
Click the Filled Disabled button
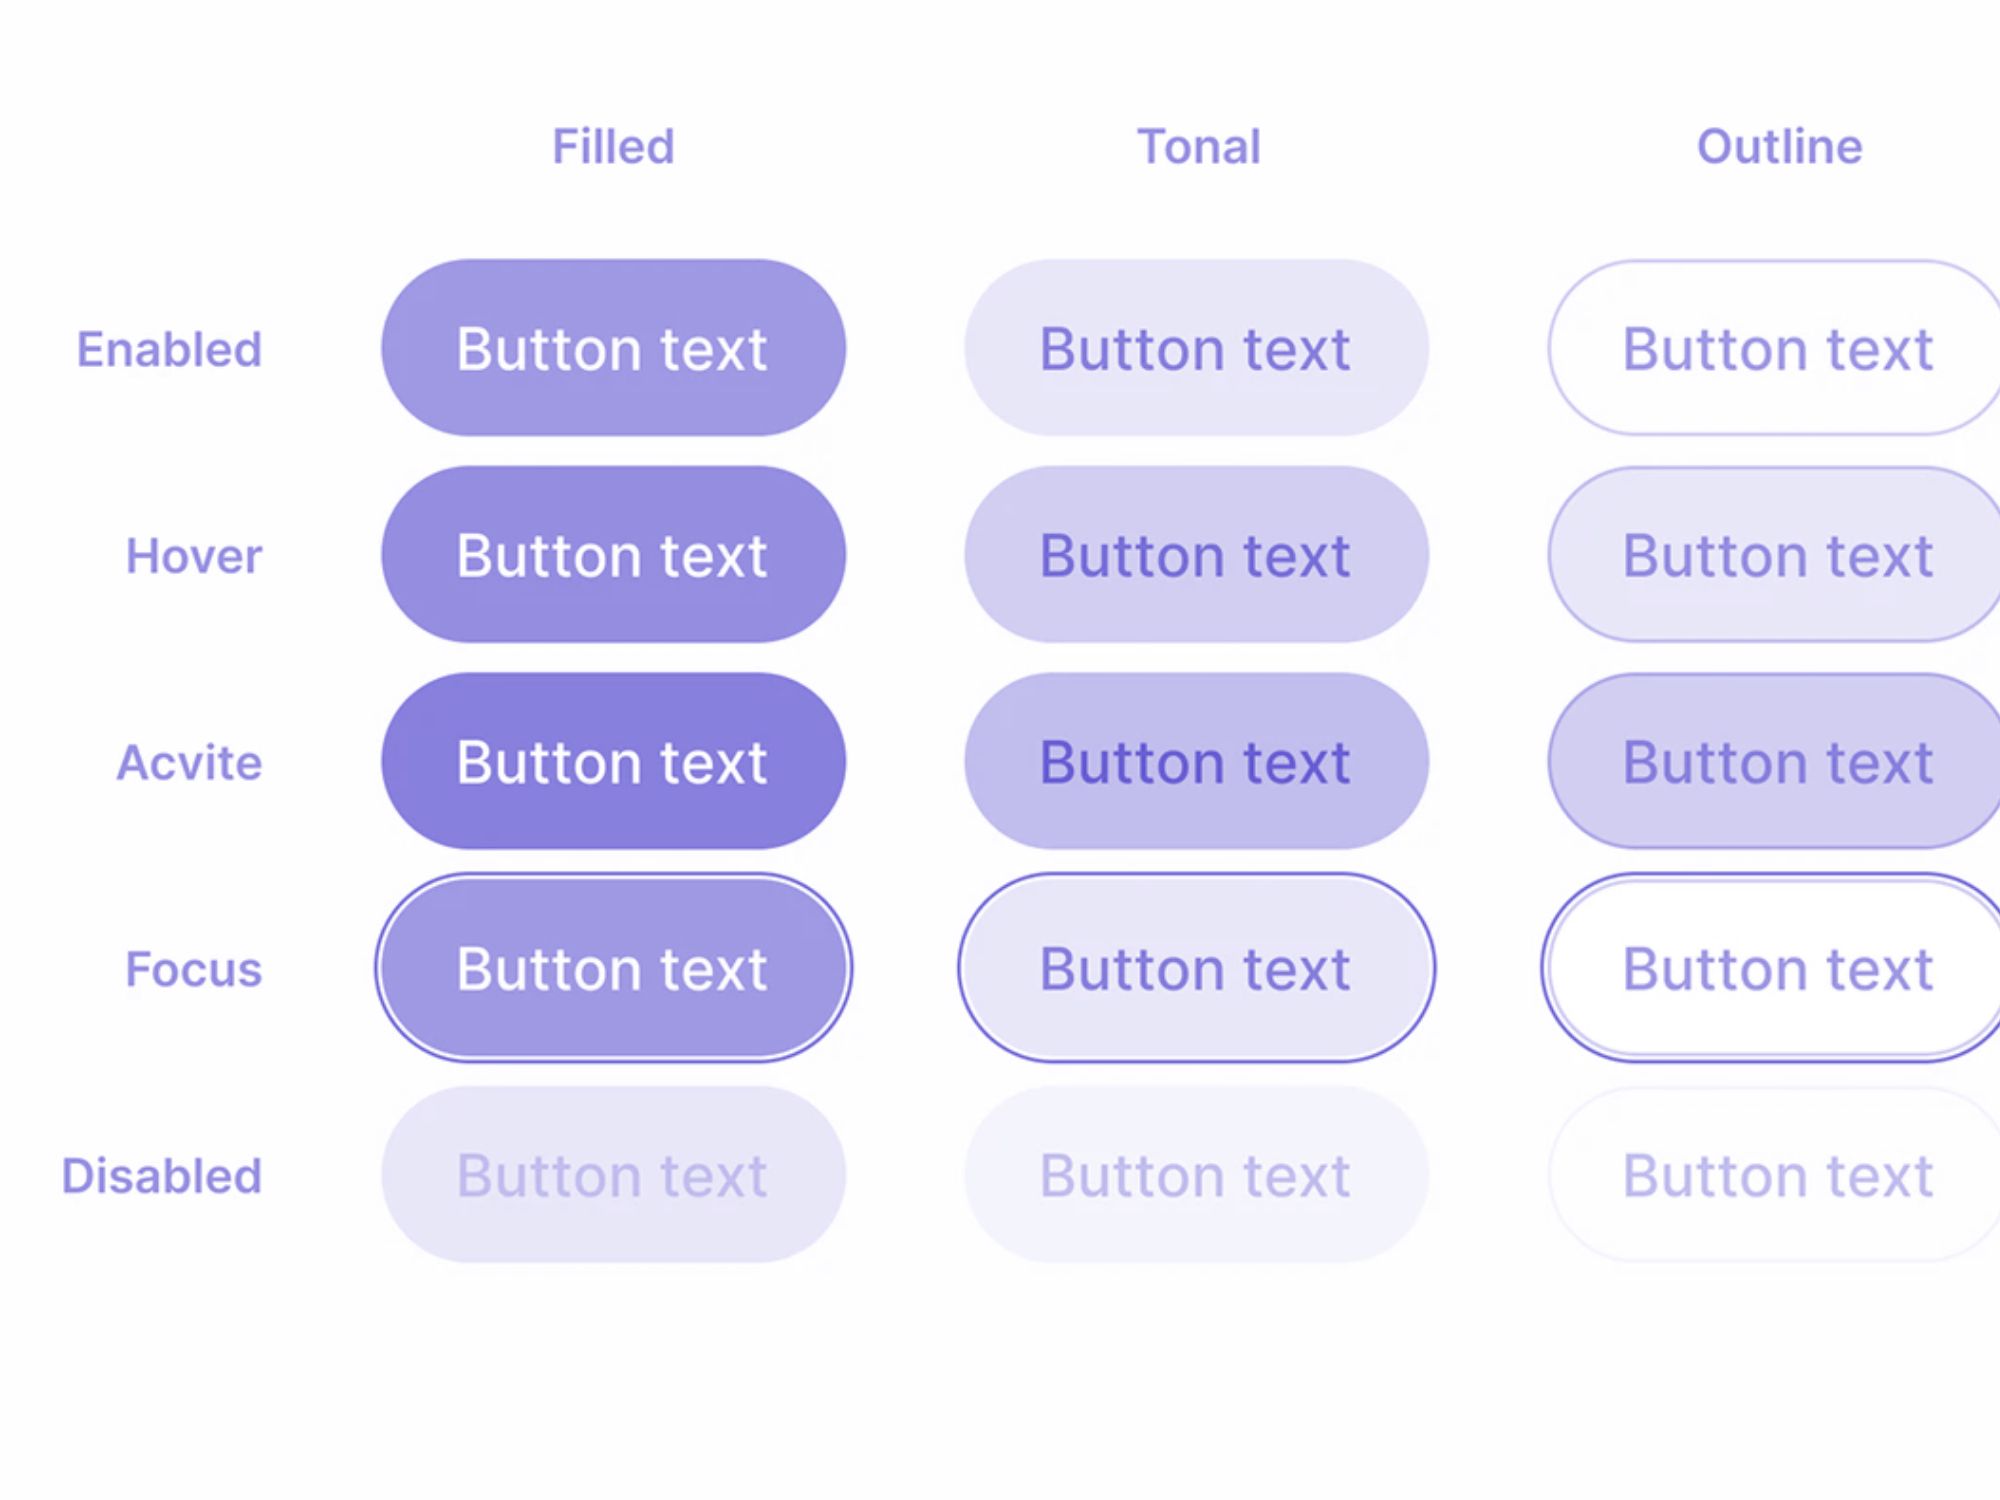[613, 1175]
